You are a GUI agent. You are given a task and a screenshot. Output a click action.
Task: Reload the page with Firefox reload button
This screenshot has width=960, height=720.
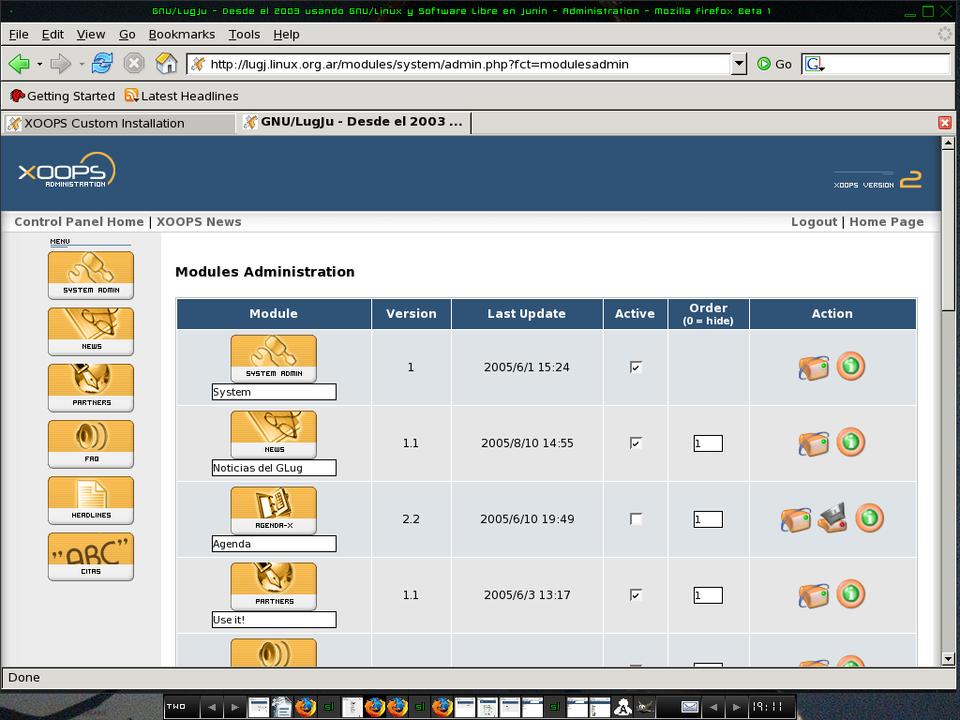pyautogui.click(x=102, y=64)
